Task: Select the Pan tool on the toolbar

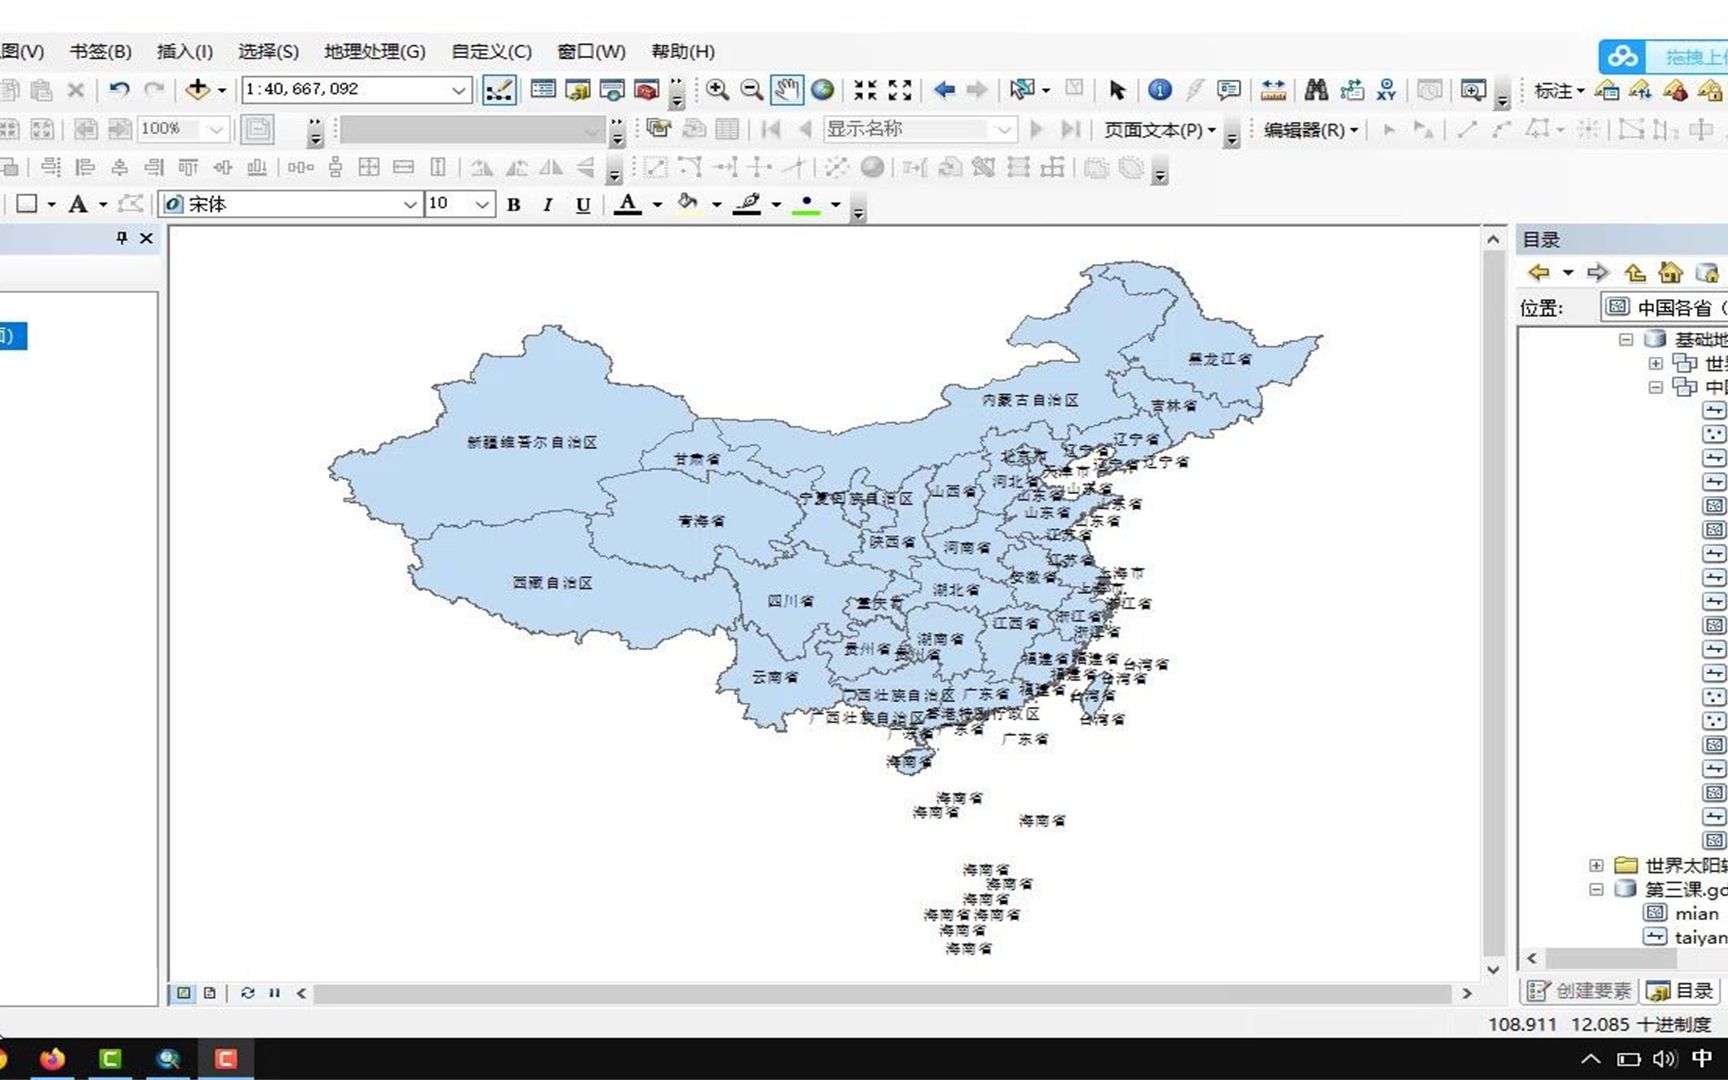Action: tap(787, 90)
